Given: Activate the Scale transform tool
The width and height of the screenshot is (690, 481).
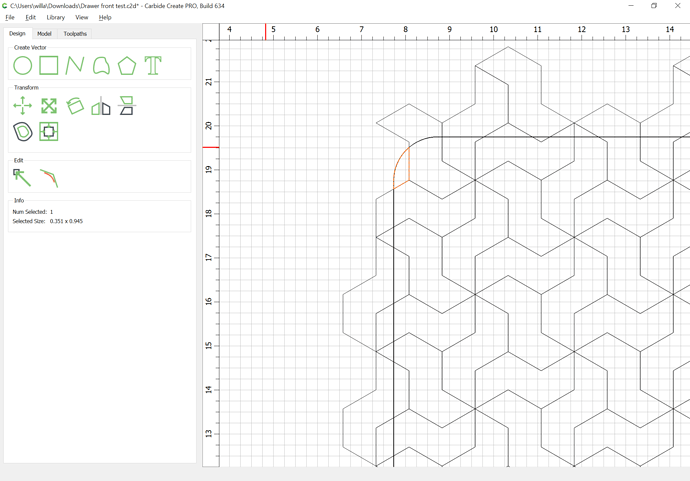Looking at the screenshot, I should tap(48, 106).
